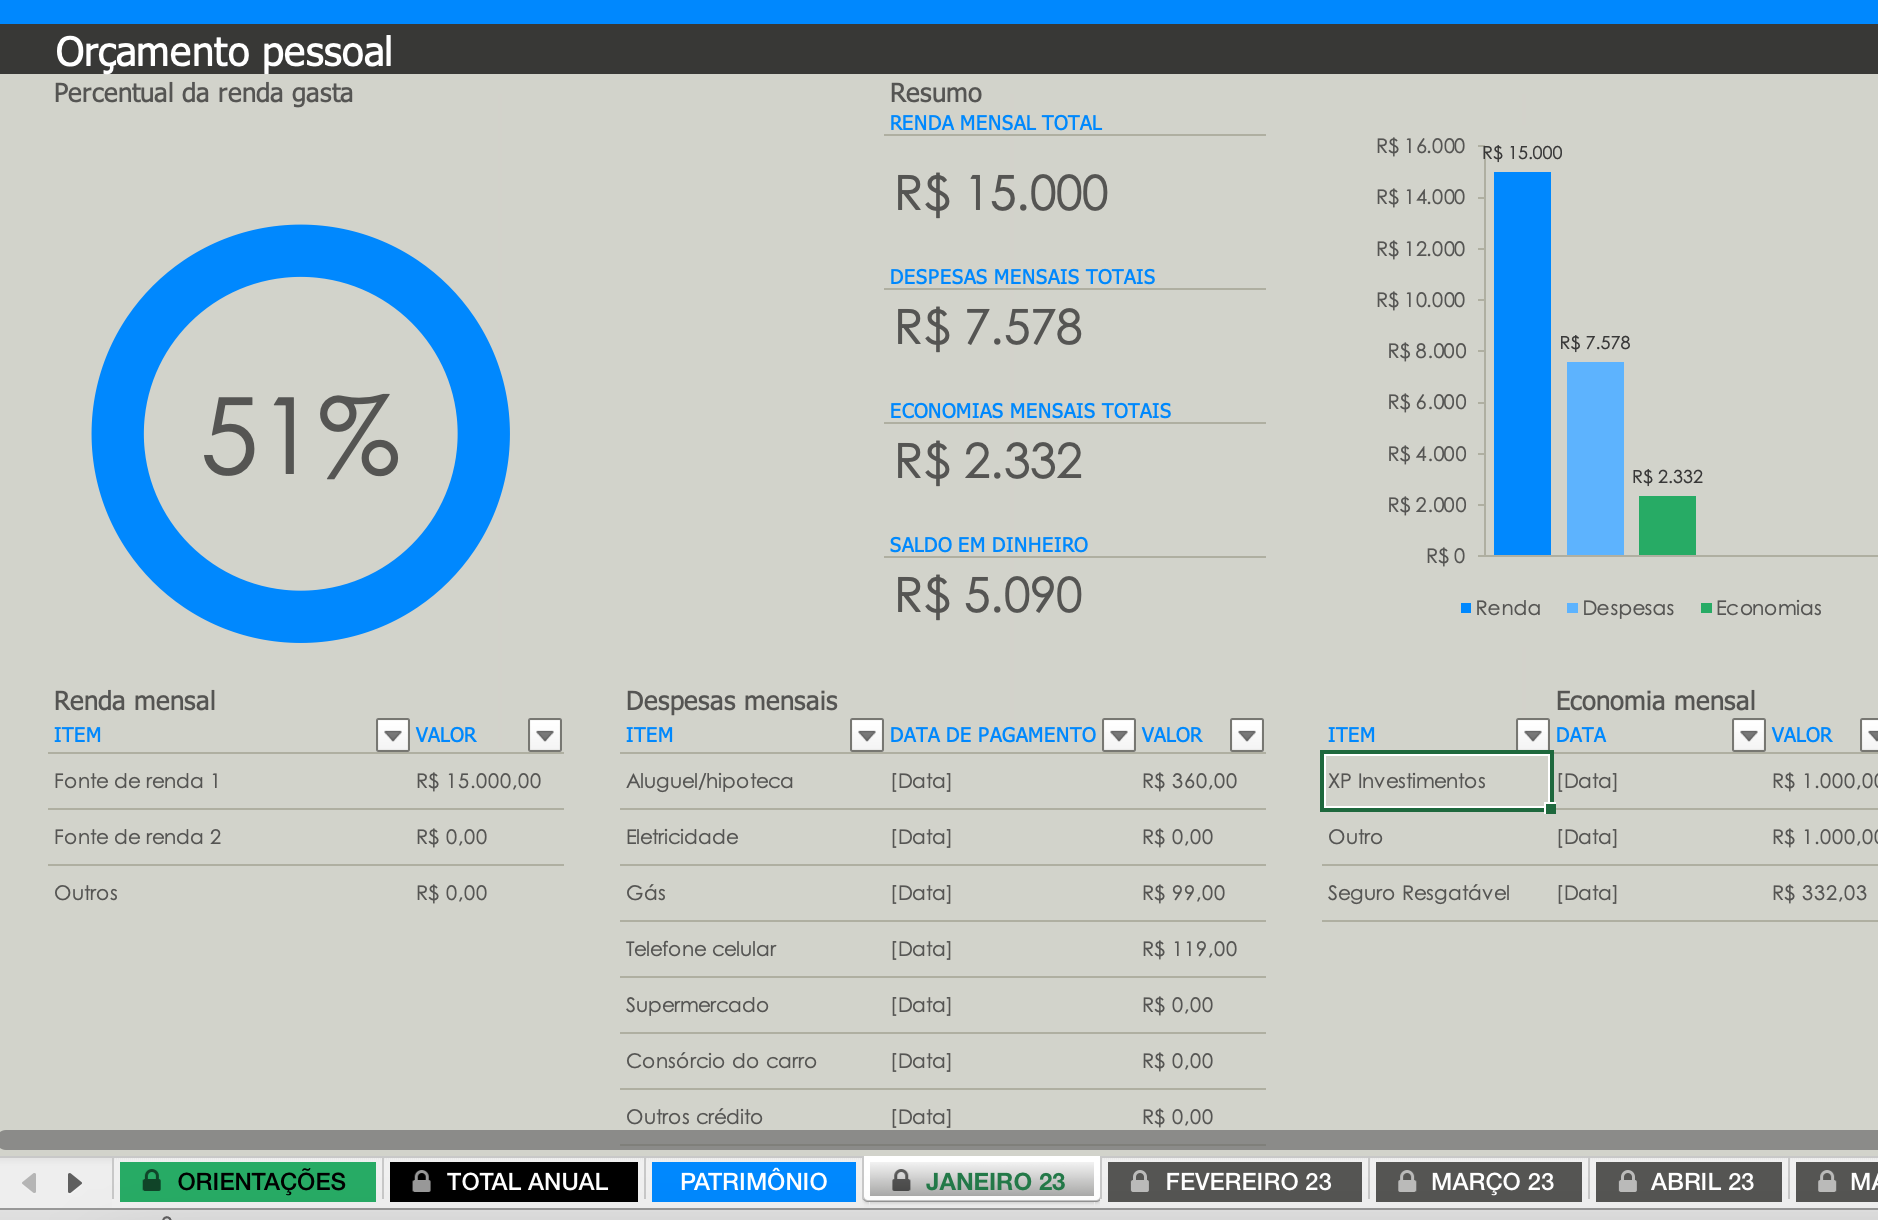Click the green Economias bar in chart
The height and width of the screenshot is (1220, 1878).
1667,525
